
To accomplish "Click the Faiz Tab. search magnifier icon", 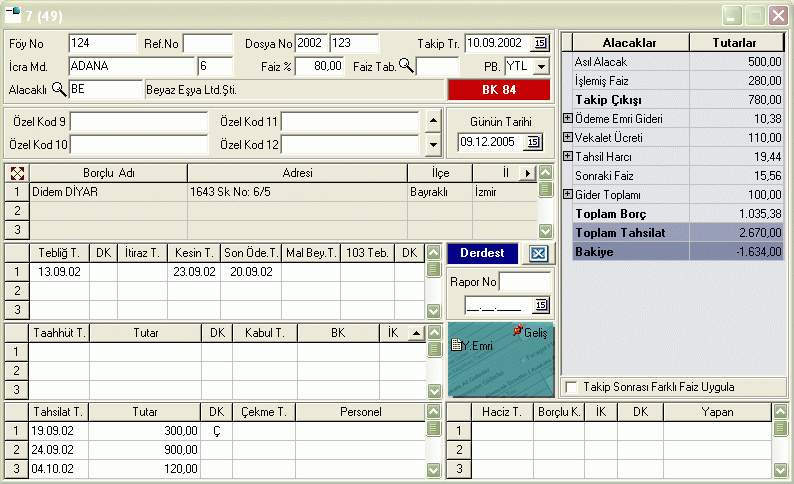I will point(406,65).
